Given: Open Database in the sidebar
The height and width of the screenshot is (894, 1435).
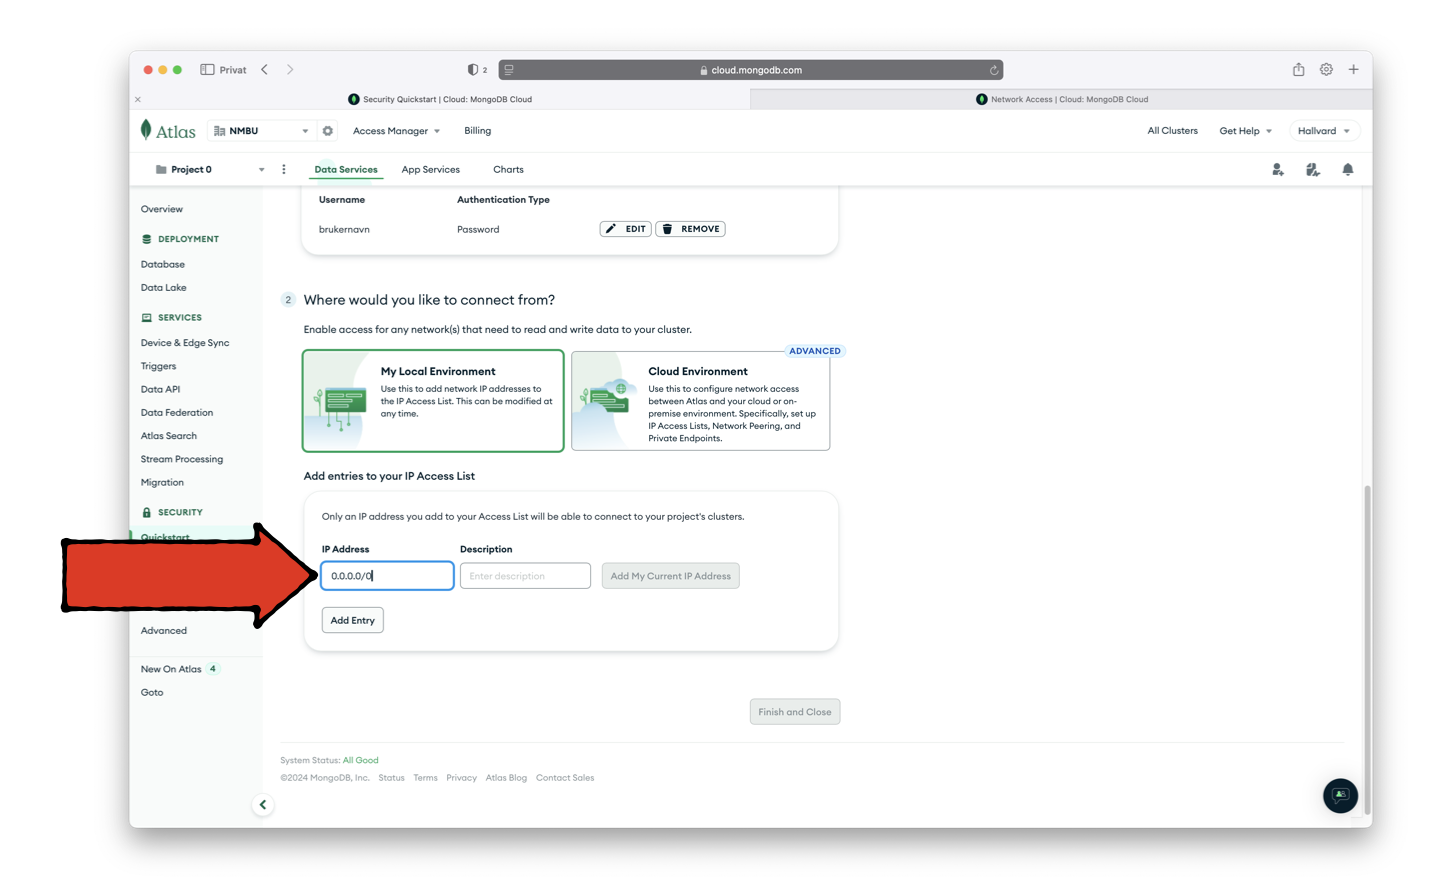Looking at the screenshot, I should [163, 265].
